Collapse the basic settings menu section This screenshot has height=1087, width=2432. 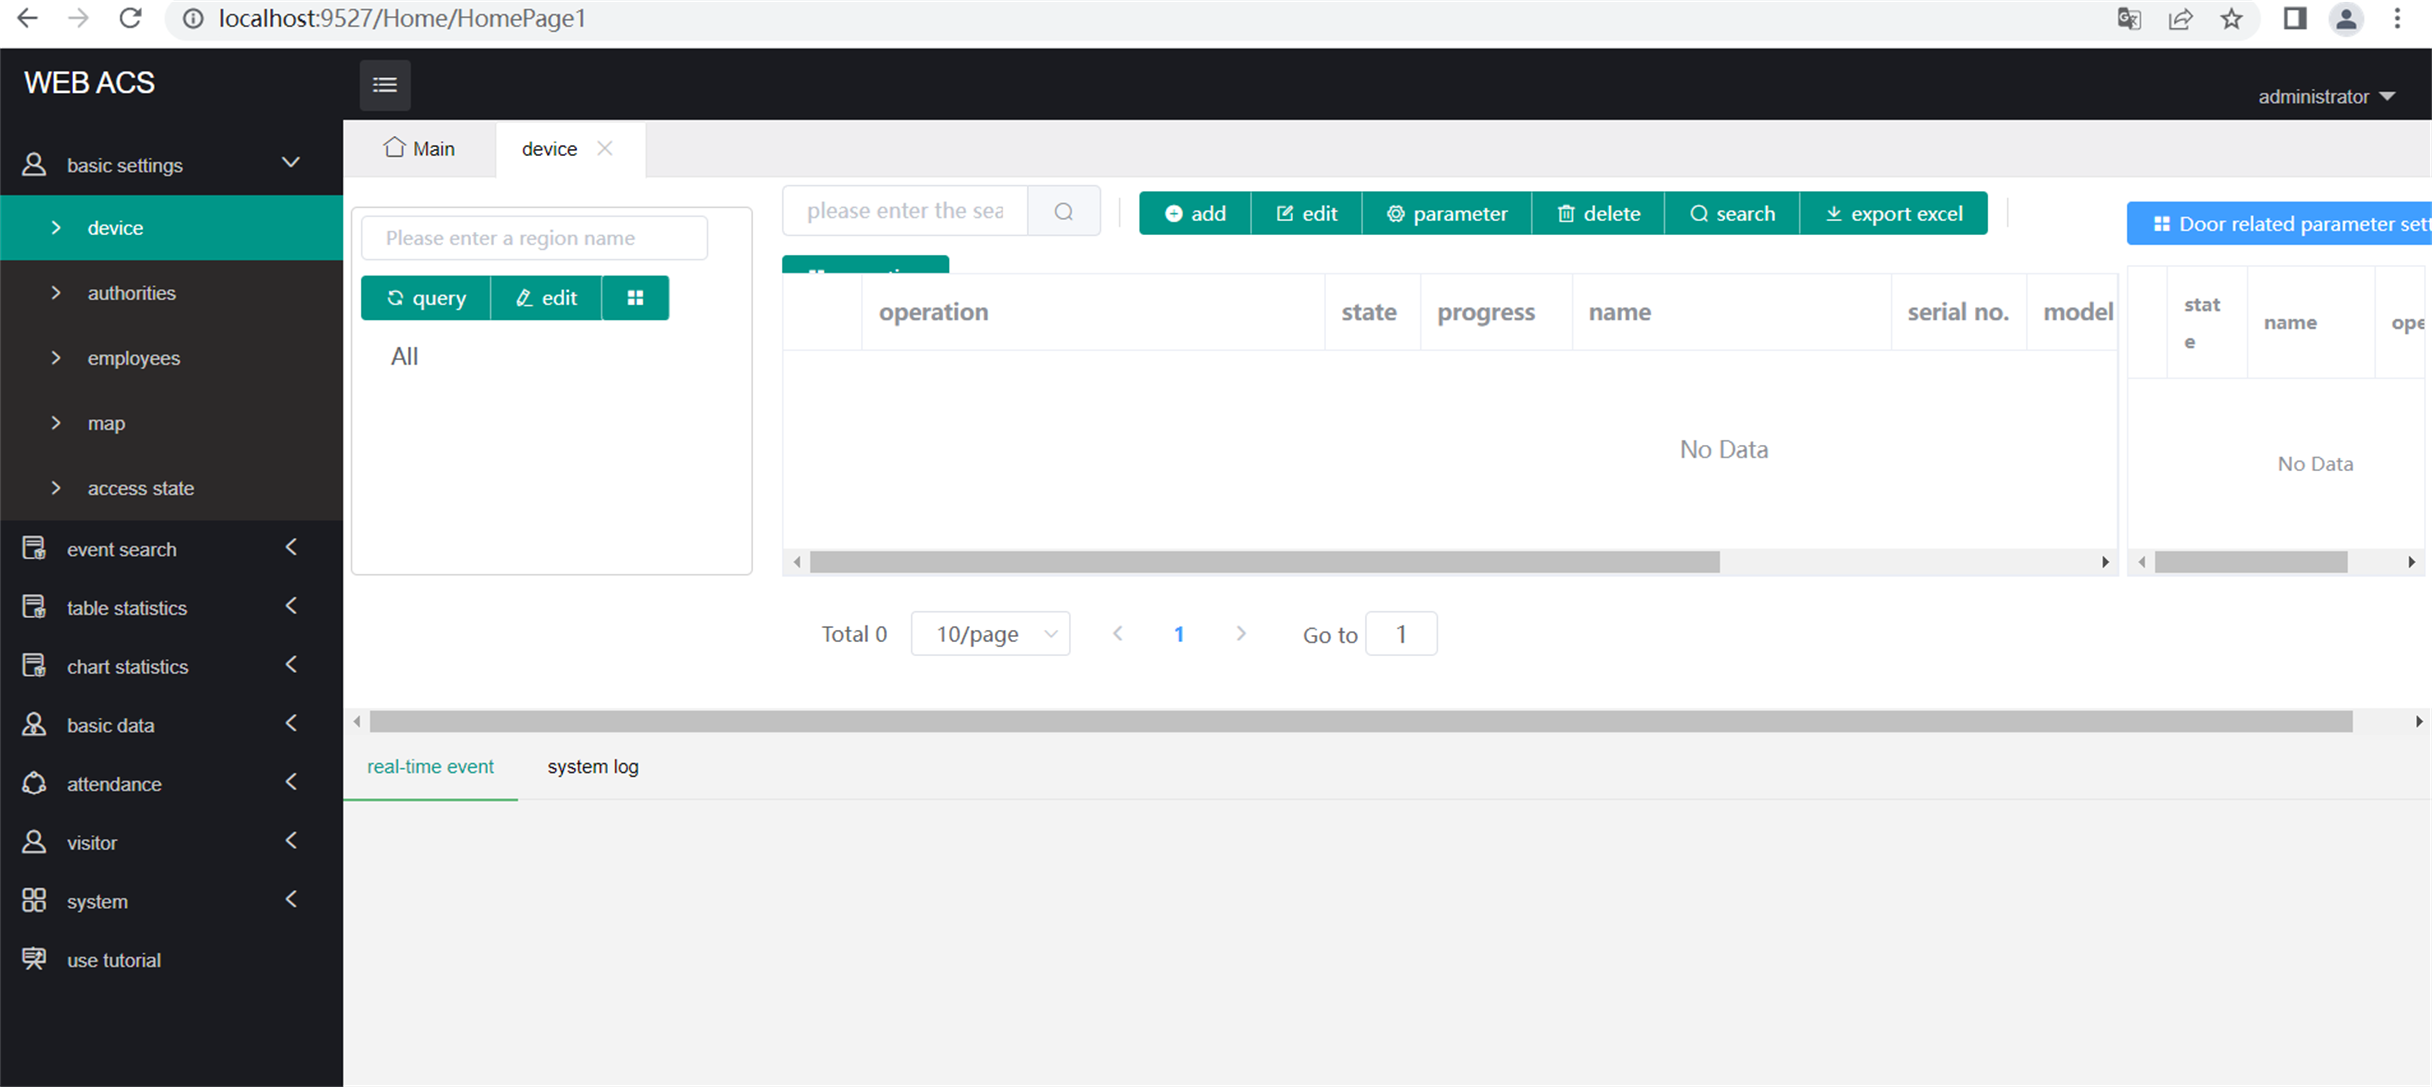(290, 162)
